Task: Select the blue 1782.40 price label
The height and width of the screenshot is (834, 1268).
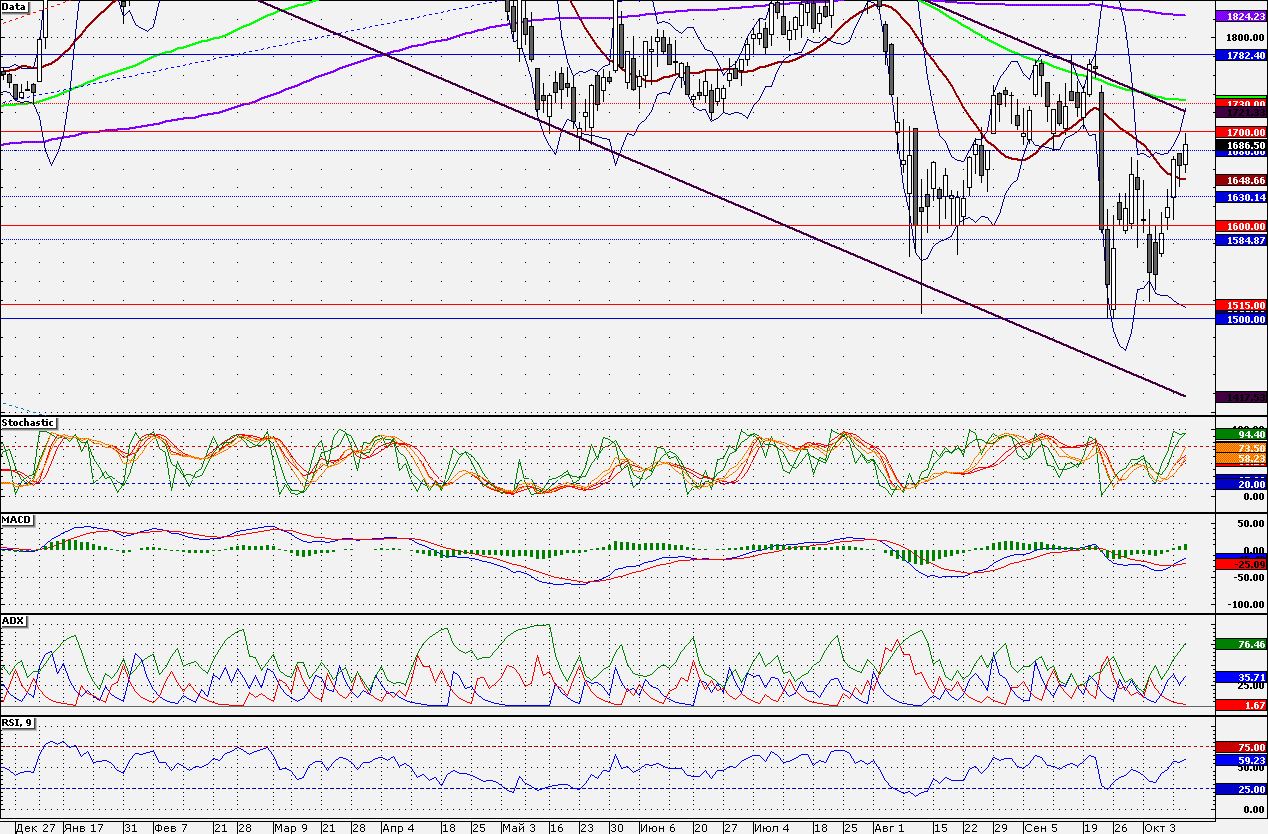Action: [x=1240, y=55]
